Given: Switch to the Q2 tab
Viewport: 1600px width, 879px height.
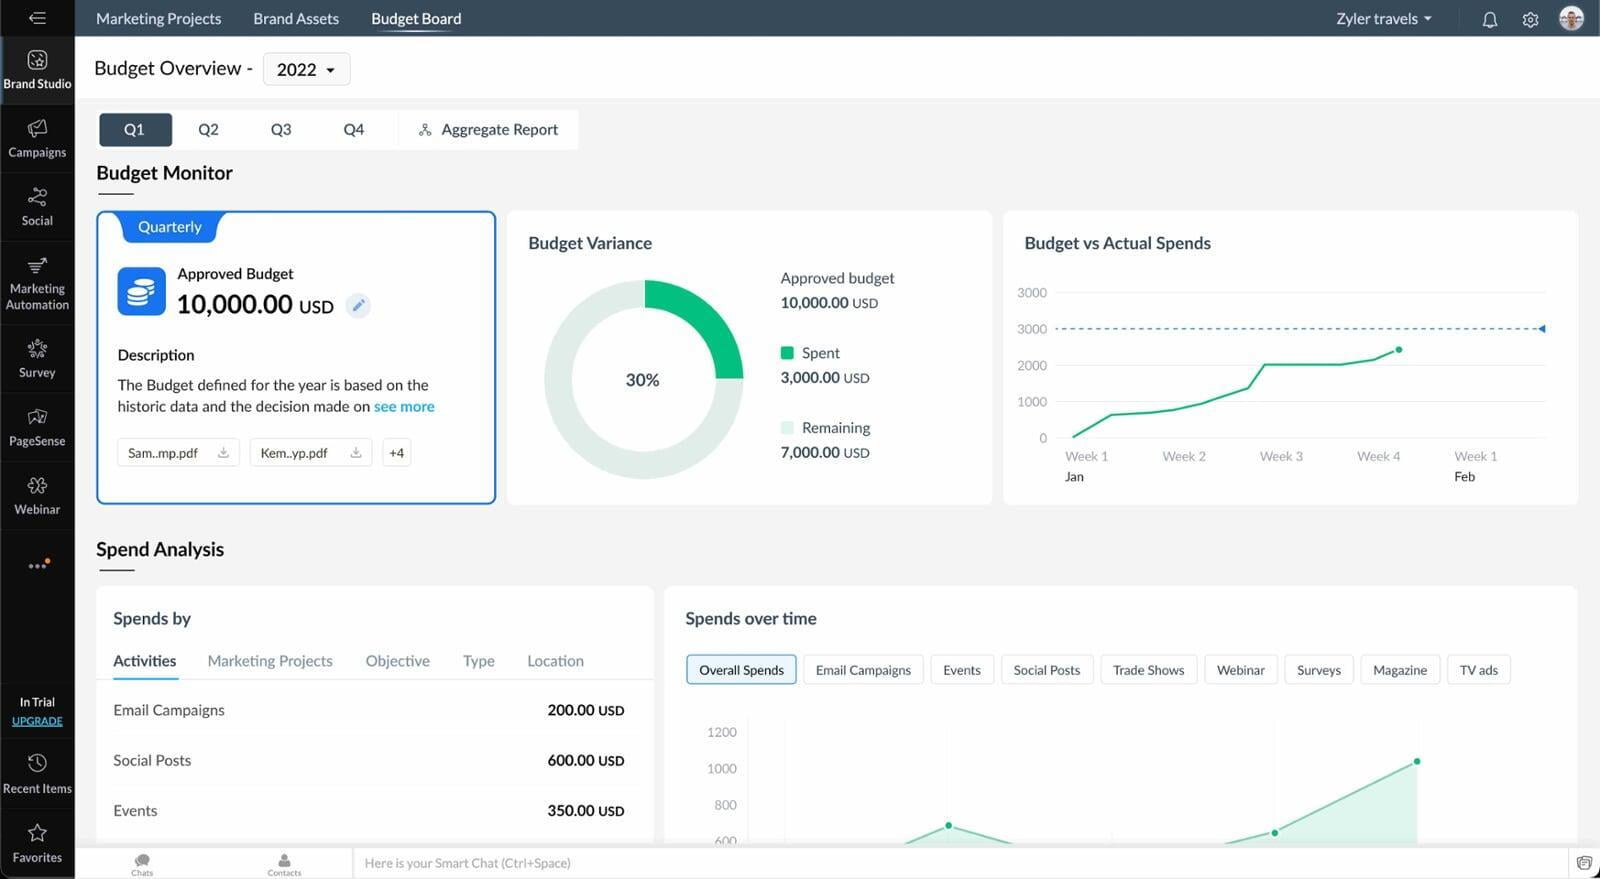Looking at the screenshot, I should pos(208,130).
